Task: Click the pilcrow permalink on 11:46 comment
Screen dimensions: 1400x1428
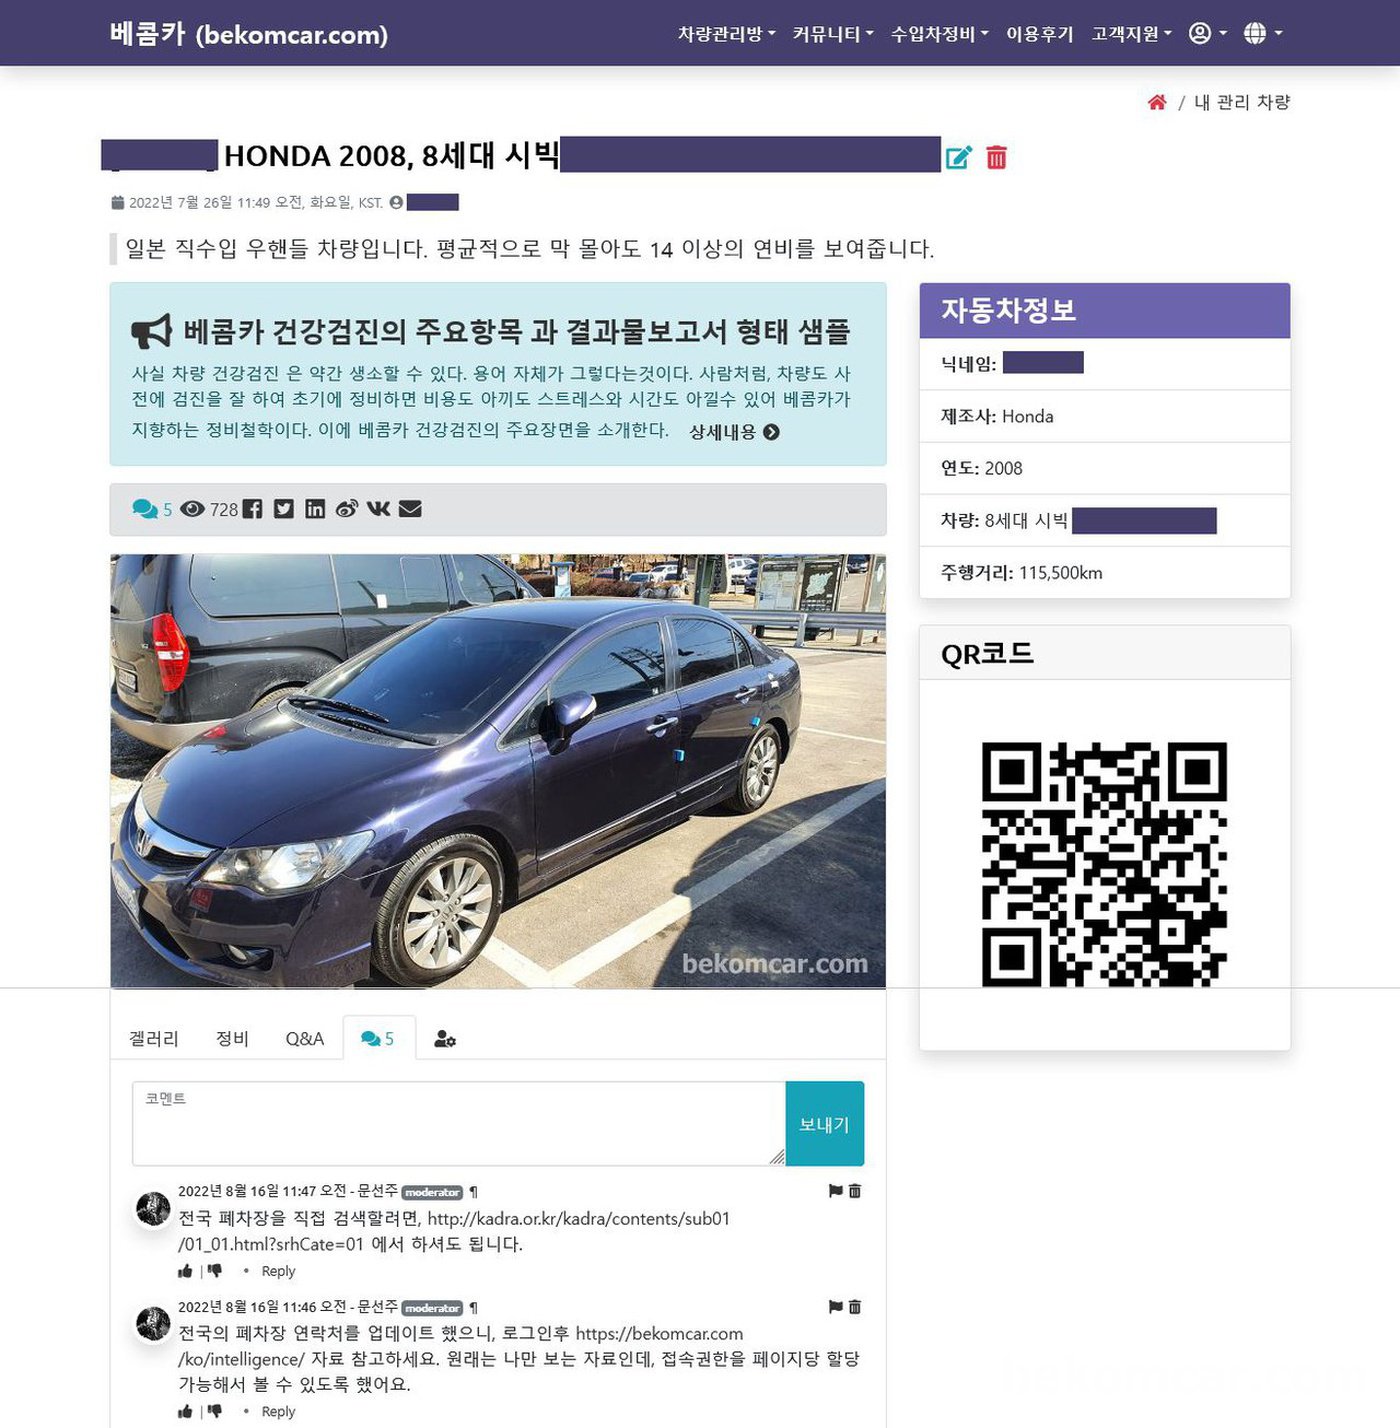Action: (x=473, y=1308)
